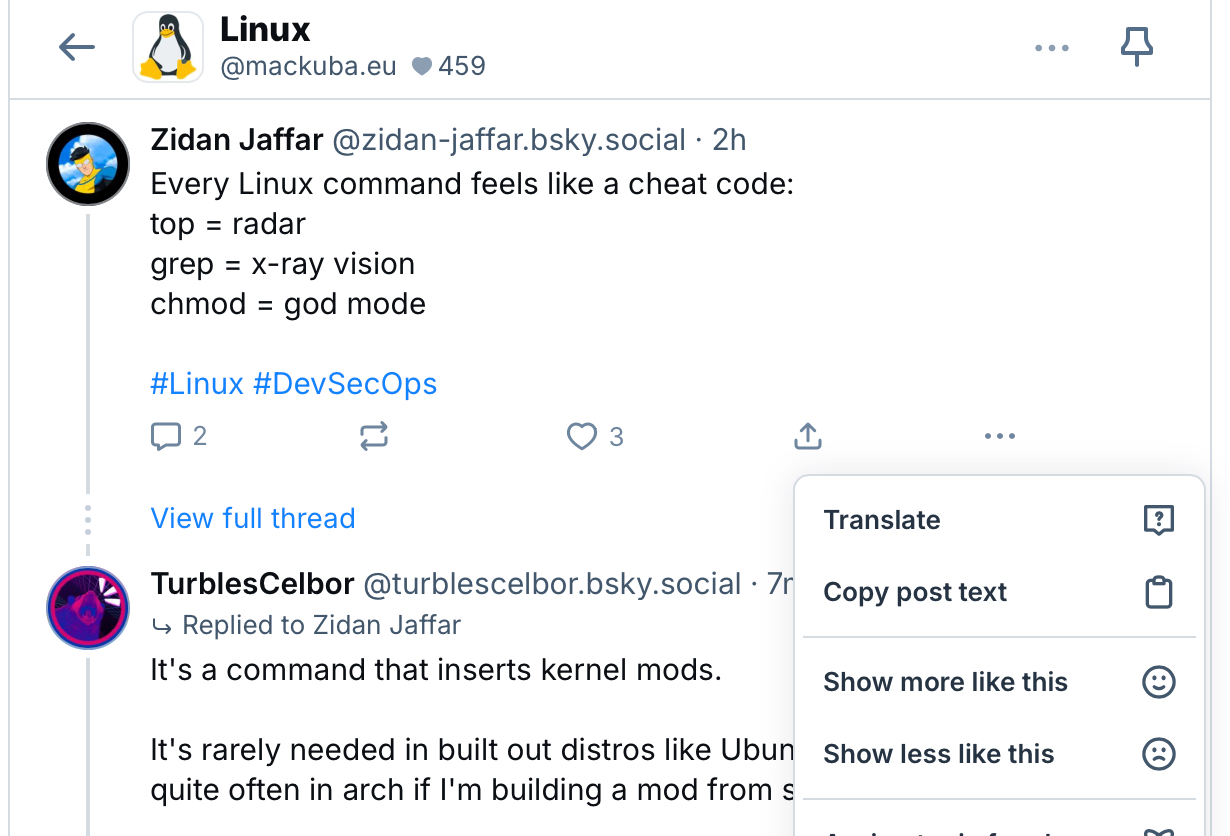Click the back arrow icon
The height and width of the screenshot is (836, 1230).
point(77,47)
